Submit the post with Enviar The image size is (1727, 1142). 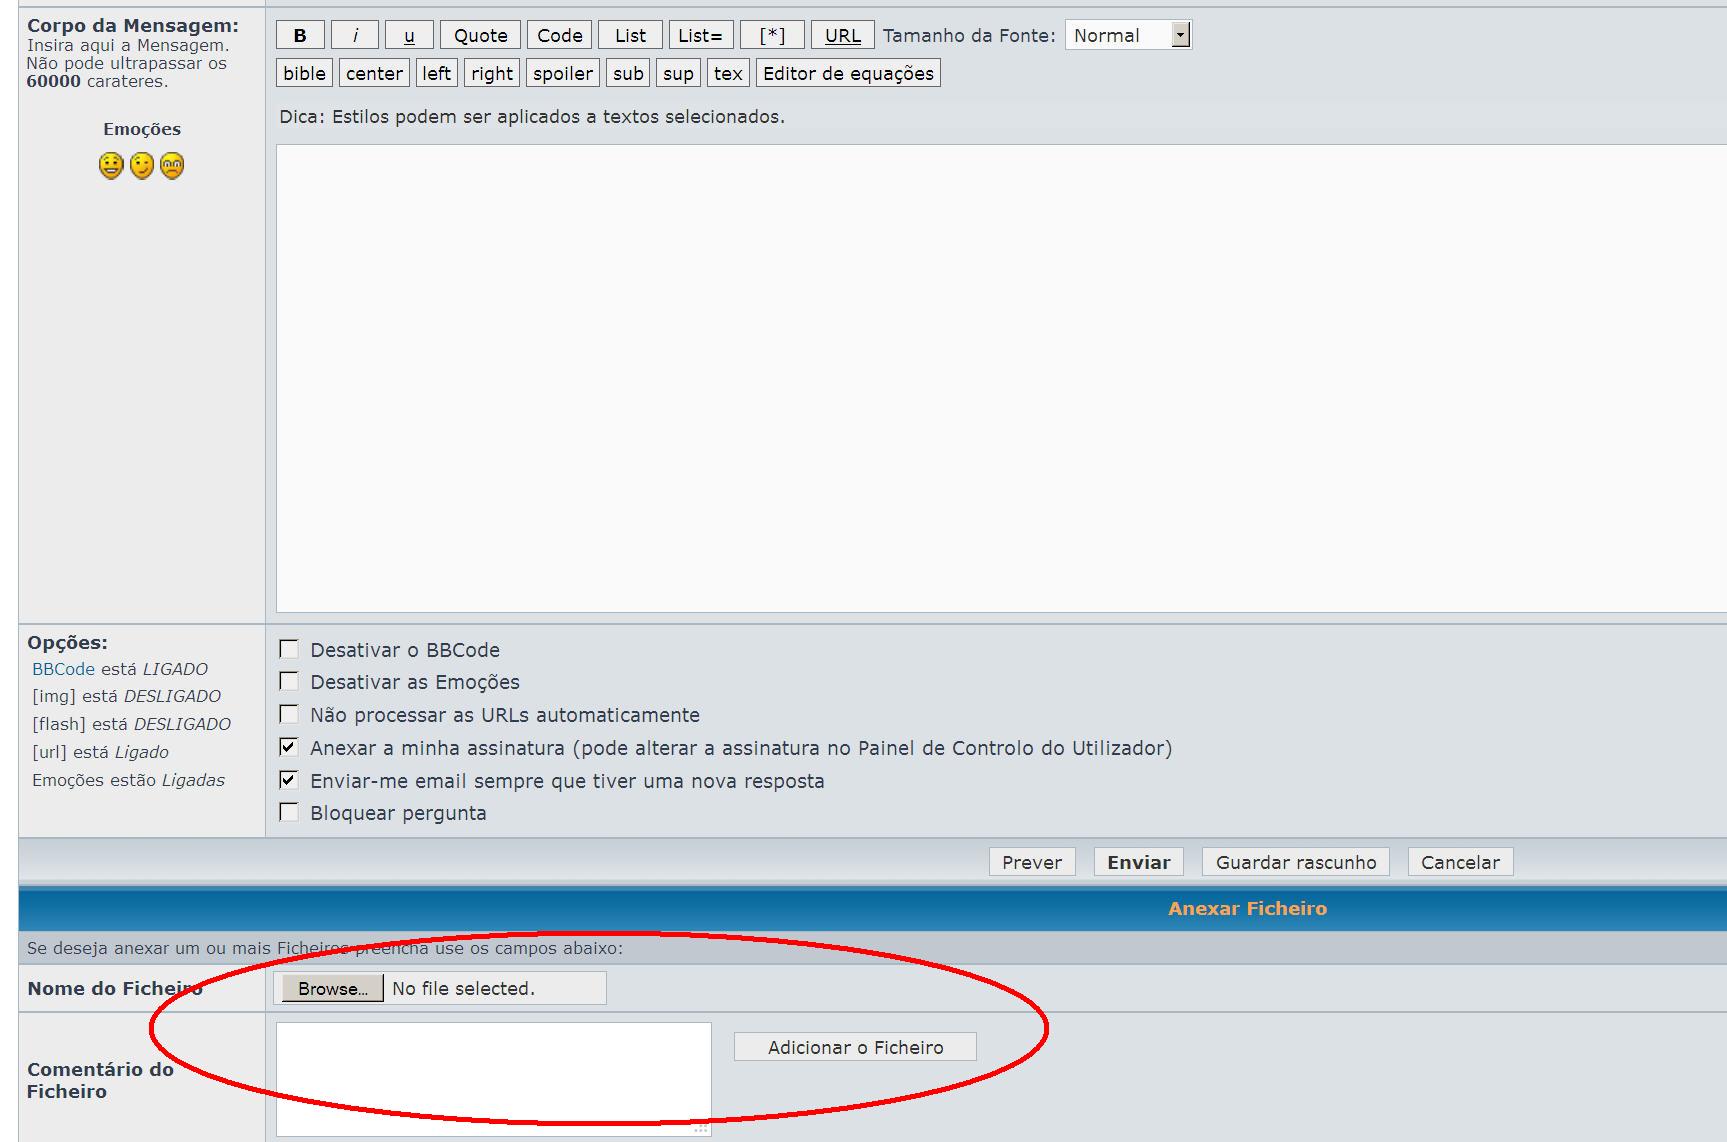click(1139, 862)
